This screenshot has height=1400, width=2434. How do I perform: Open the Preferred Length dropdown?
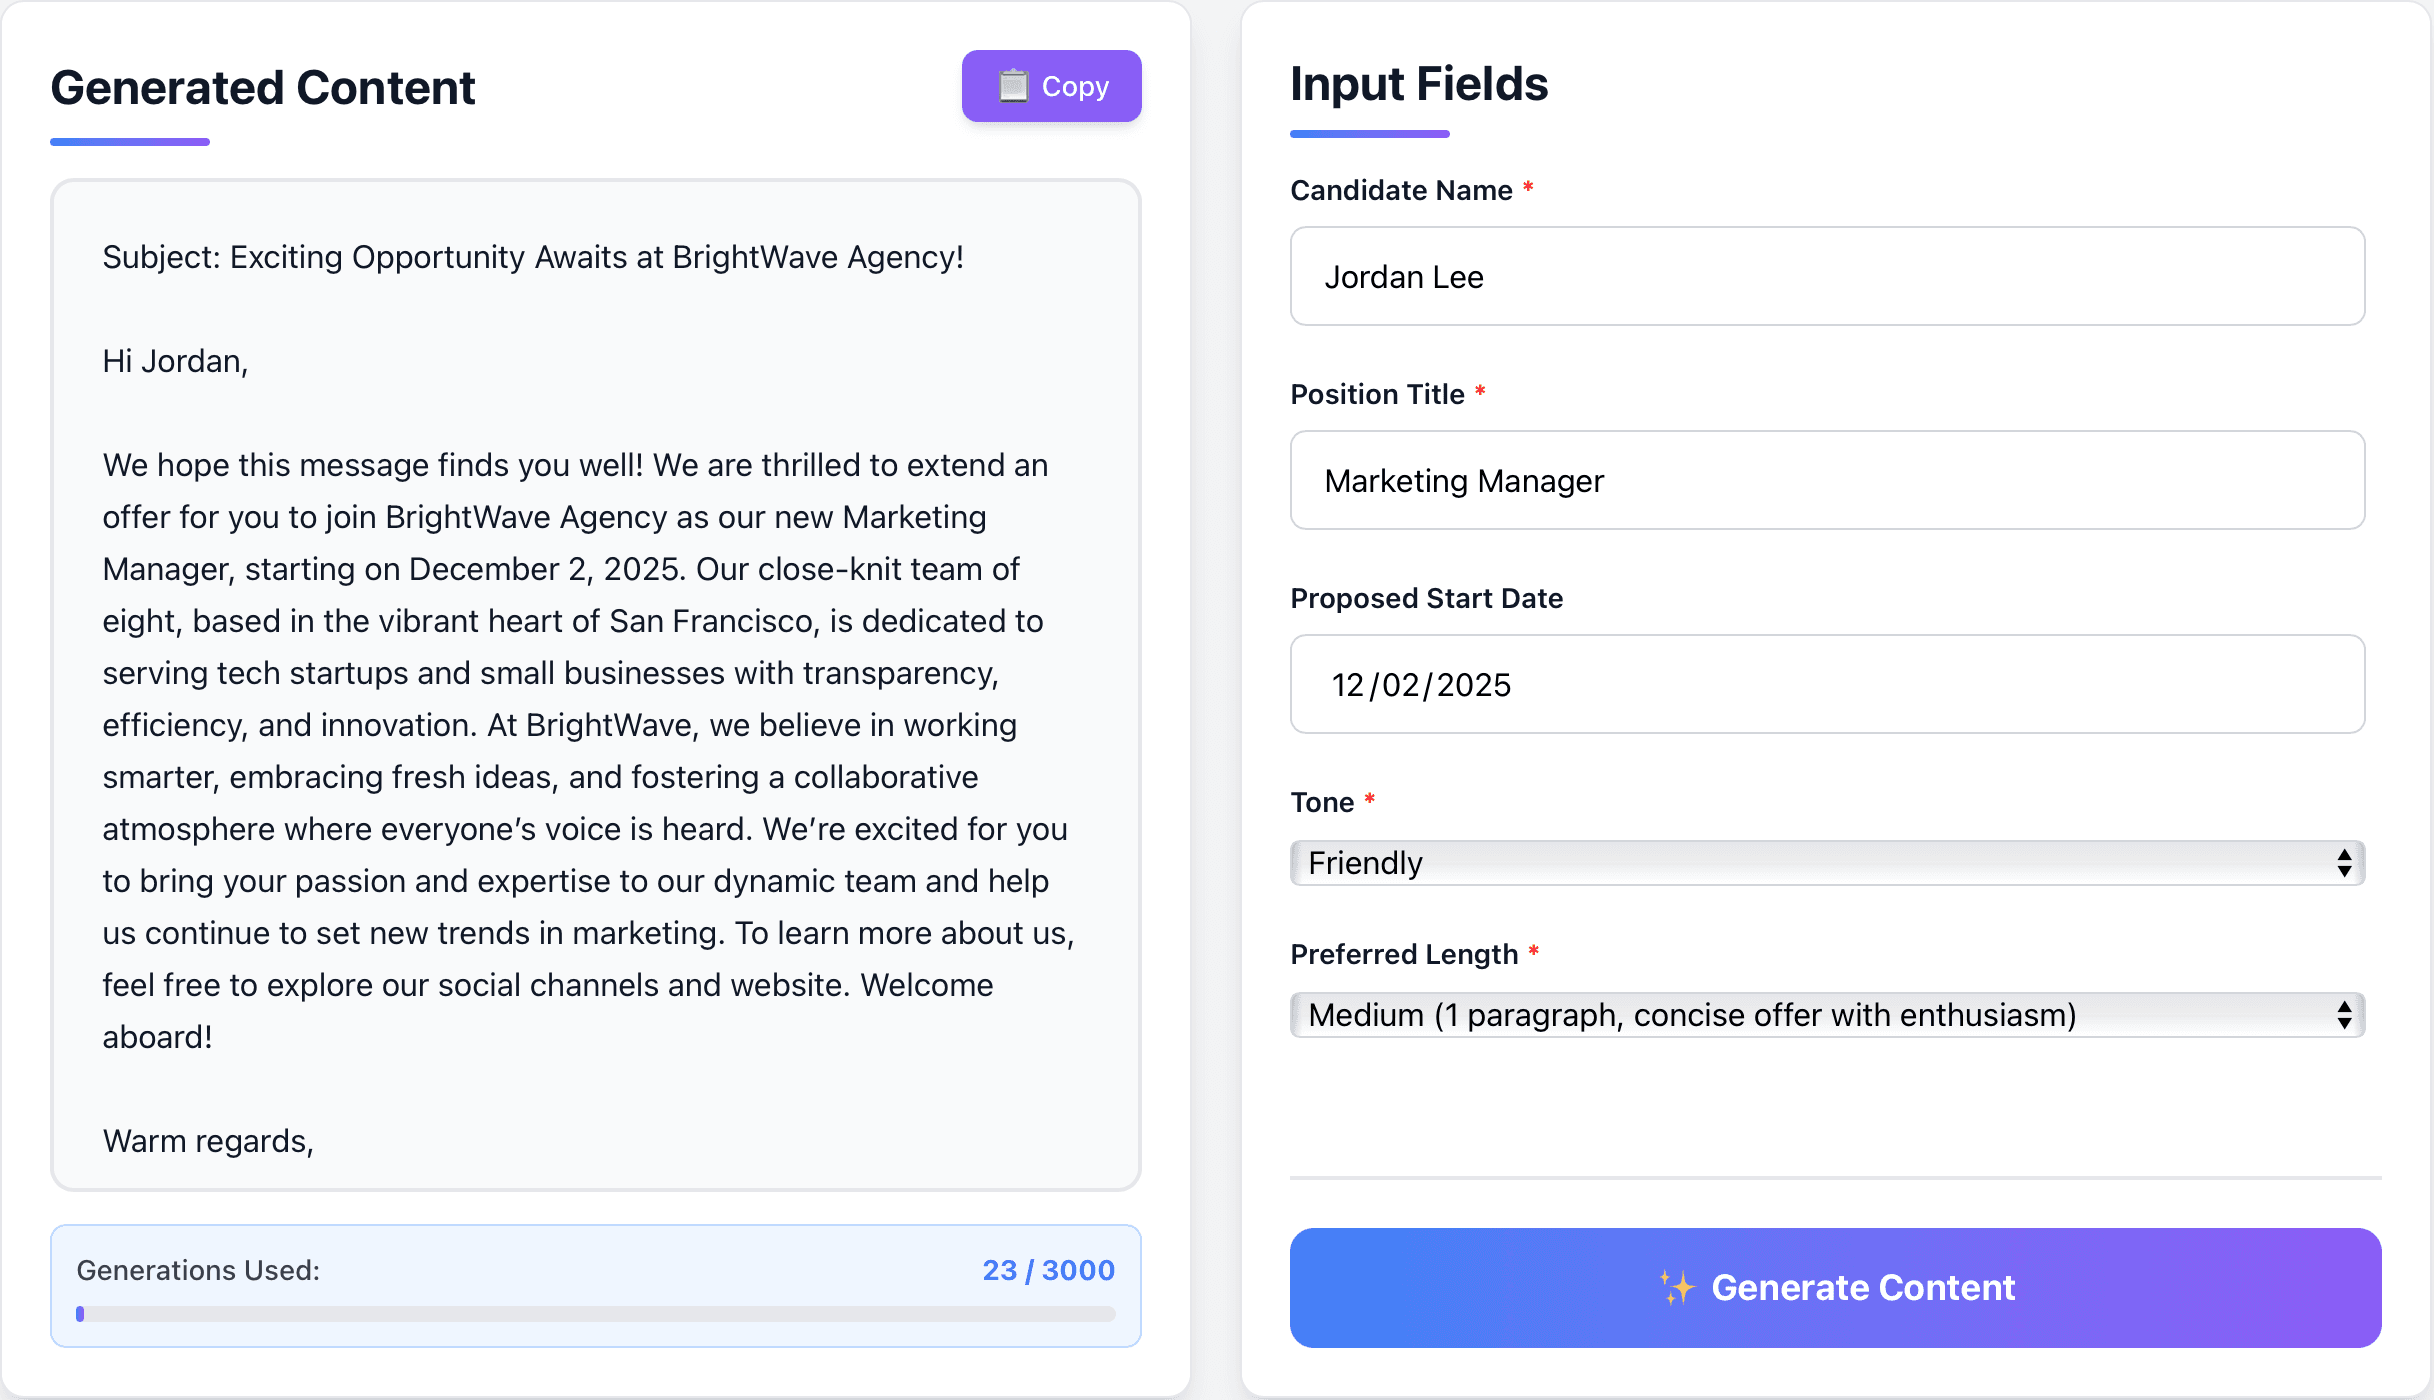[1826, 1014]
